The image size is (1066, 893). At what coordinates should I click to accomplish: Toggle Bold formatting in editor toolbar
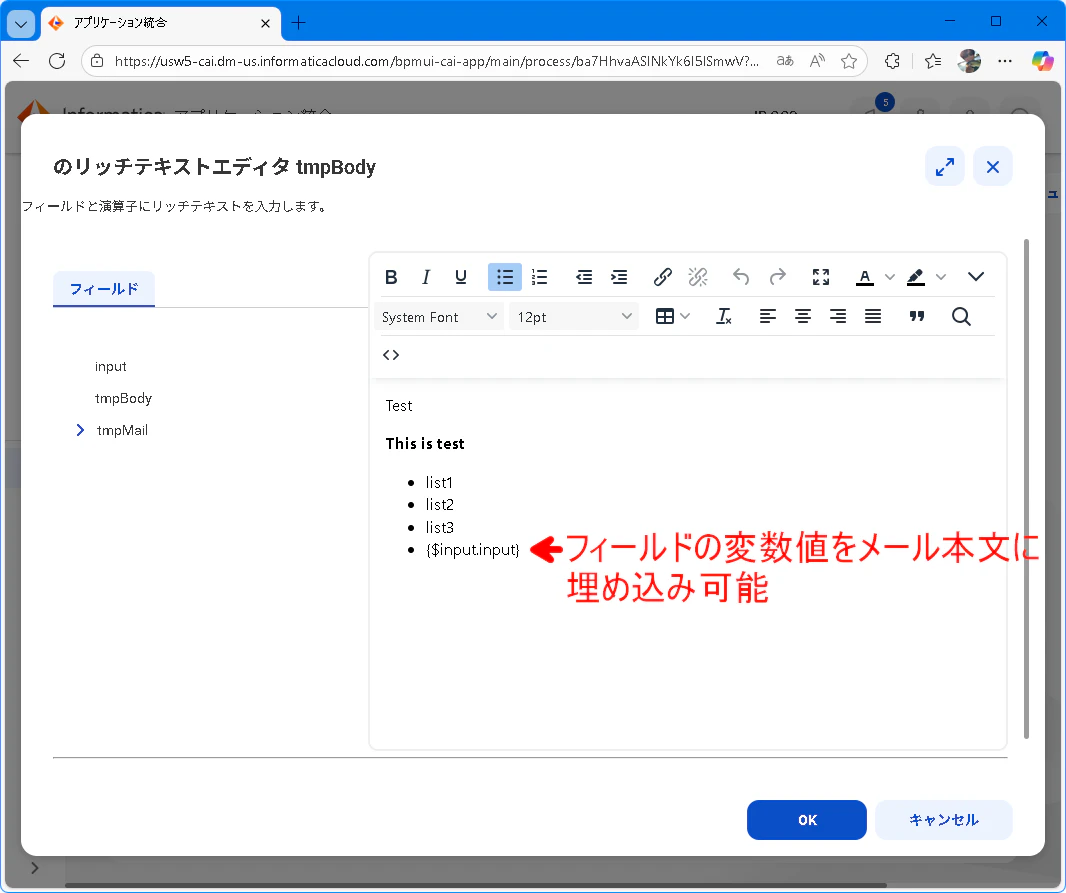[x=391, y=277]
